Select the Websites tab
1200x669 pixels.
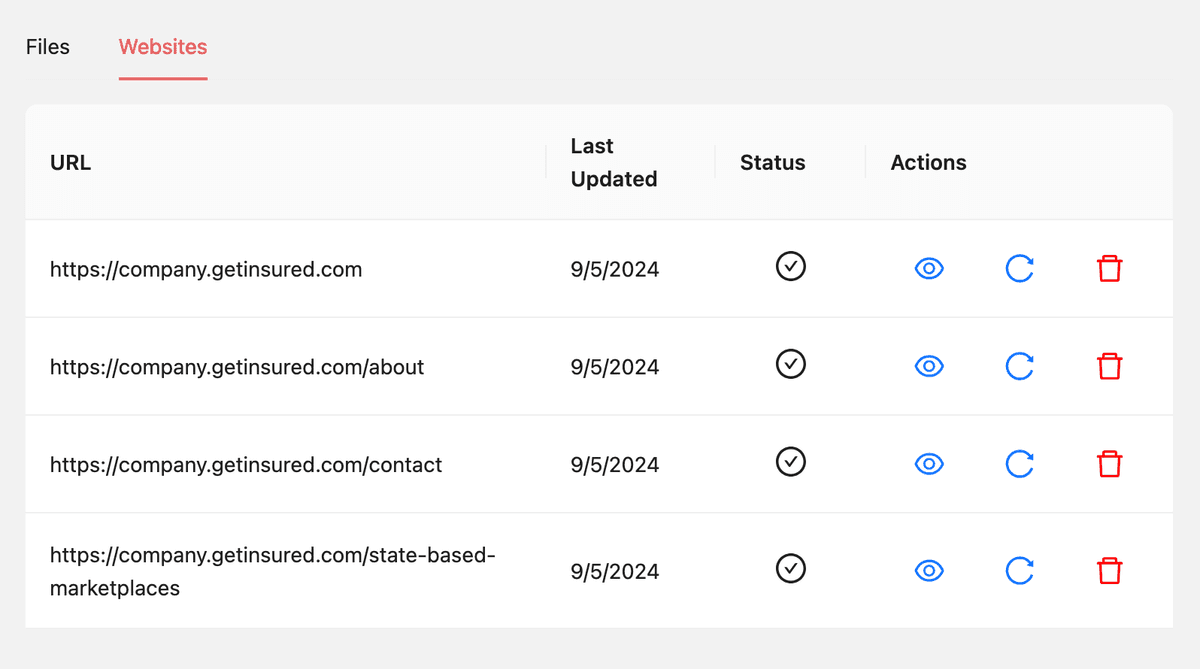(x=162, y=46)
